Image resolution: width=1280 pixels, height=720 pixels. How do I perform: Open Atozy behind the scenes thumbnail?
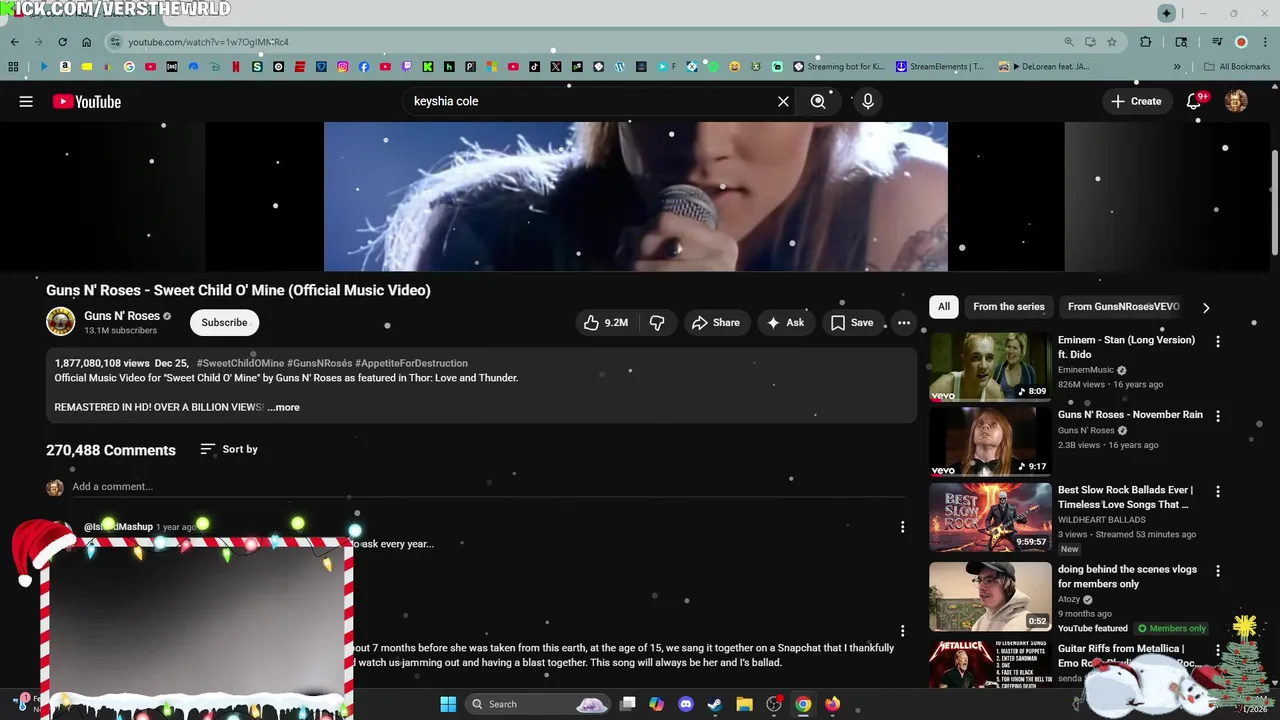[990, 597]
